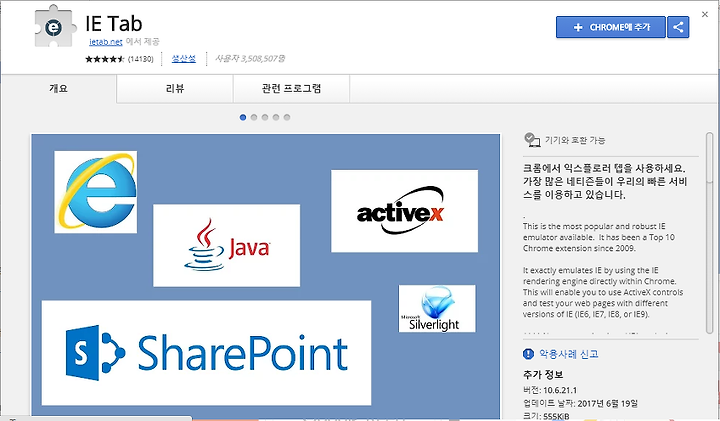Click the paragraph starting 'It exactly emulates IE'
720x421 pixels.
point(603,292)
